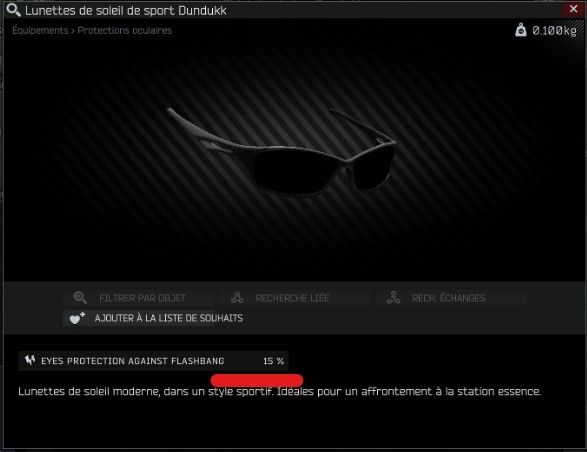Select Ajouter à la liste de souhaits
The height and width of the screenshot is (452, 587).
point(169,318)
